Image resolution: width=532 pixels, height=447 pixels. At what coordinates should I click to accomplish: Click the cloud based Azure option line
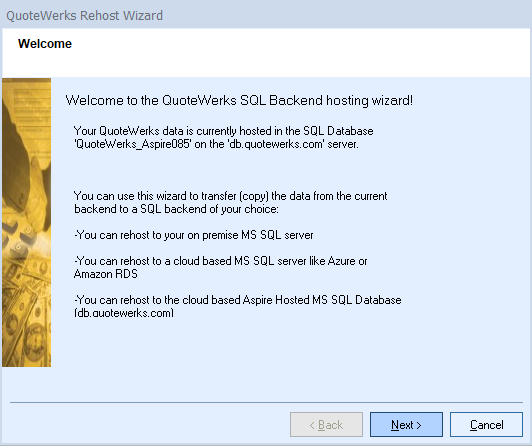221,261
